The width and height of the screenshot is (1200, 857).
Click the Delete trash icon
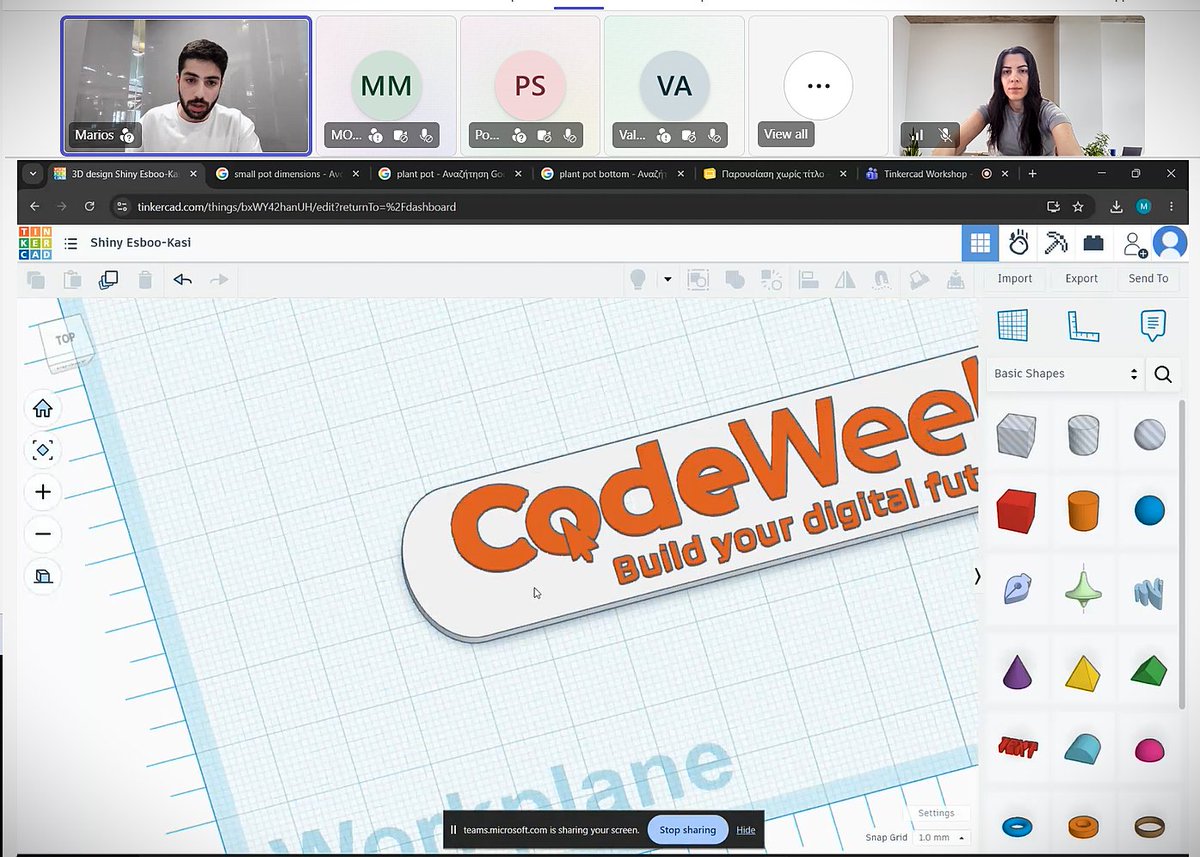(145, 280)
